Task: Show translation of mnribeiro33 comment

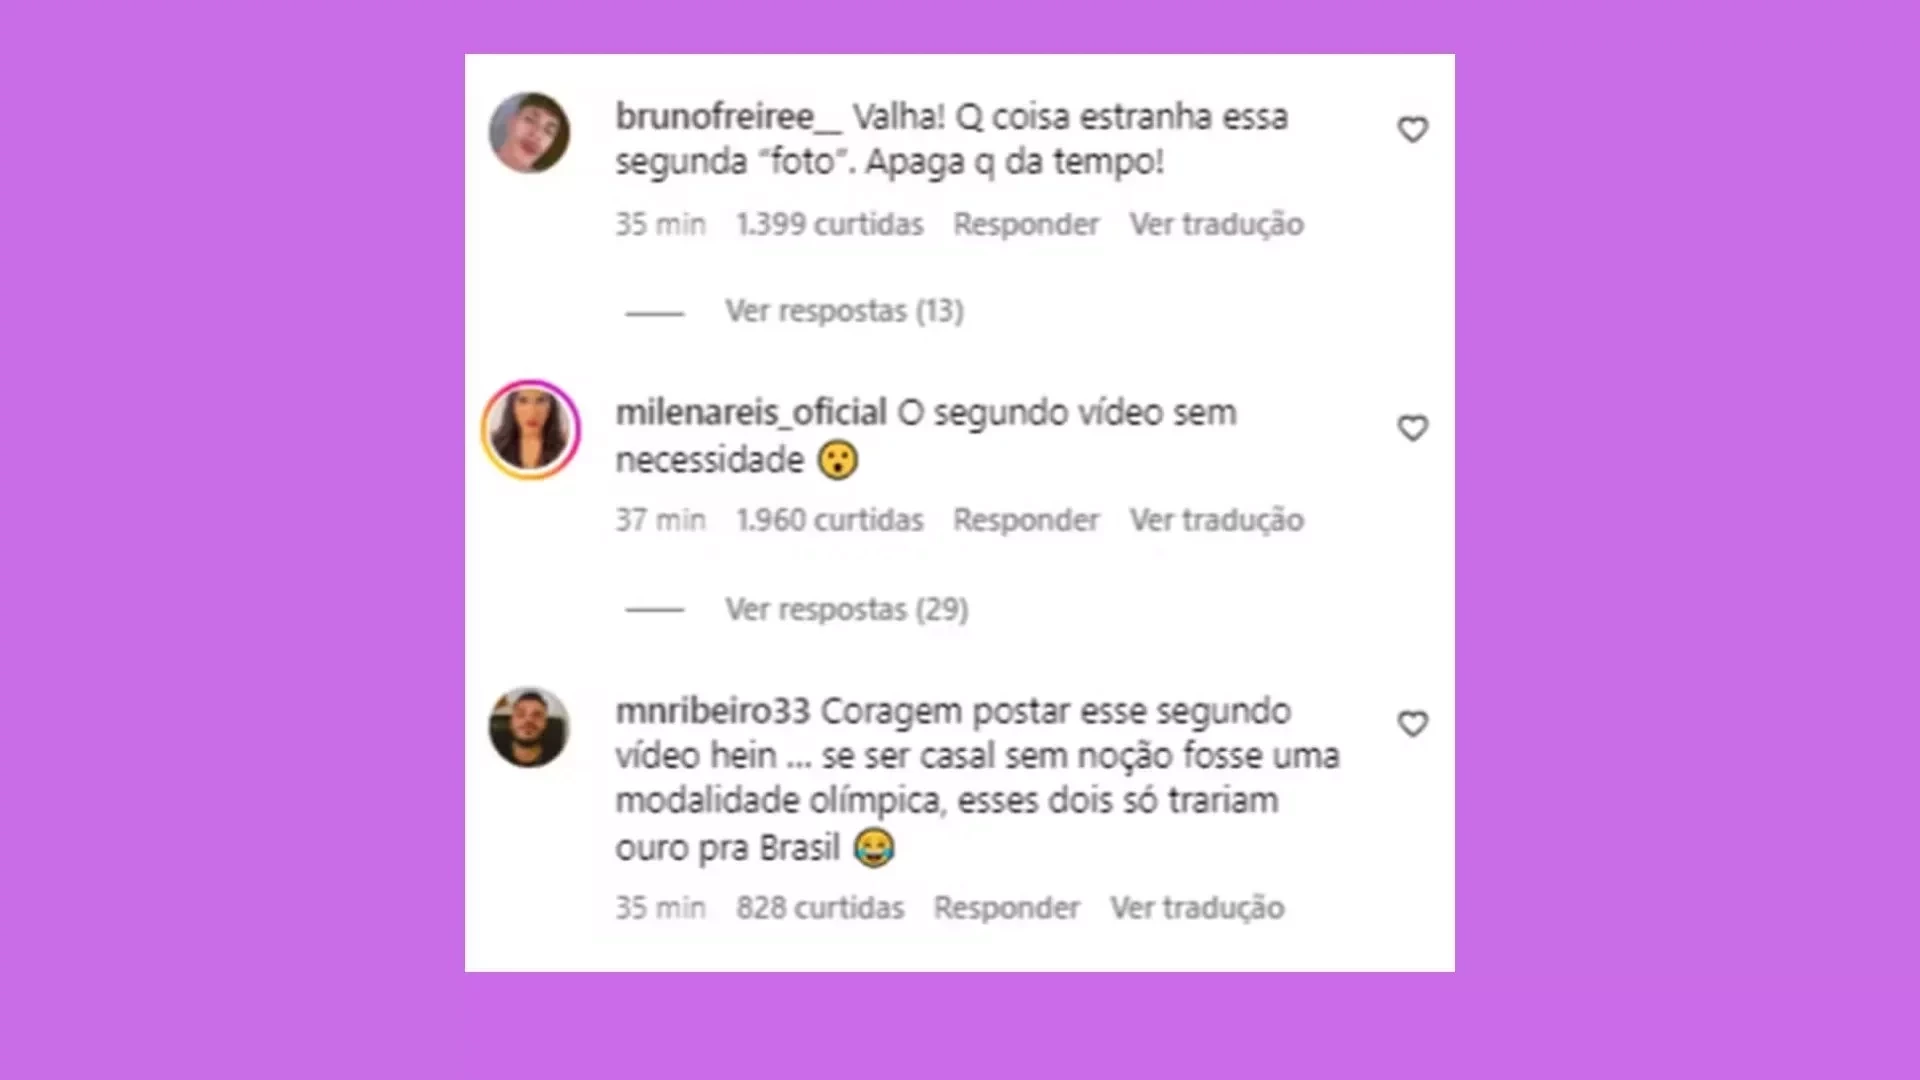Action: click(1197, 908)
